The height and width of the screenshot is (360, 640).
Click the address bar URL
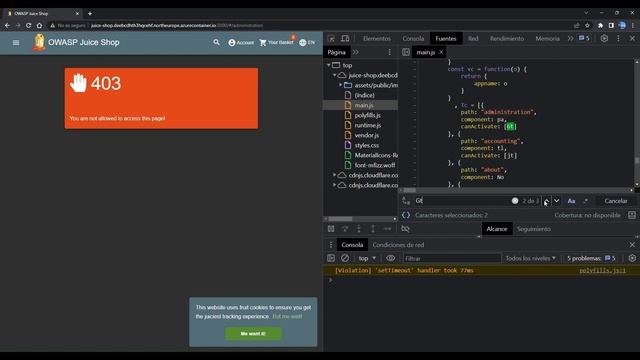pyautogui.click(x=176, y=25)
